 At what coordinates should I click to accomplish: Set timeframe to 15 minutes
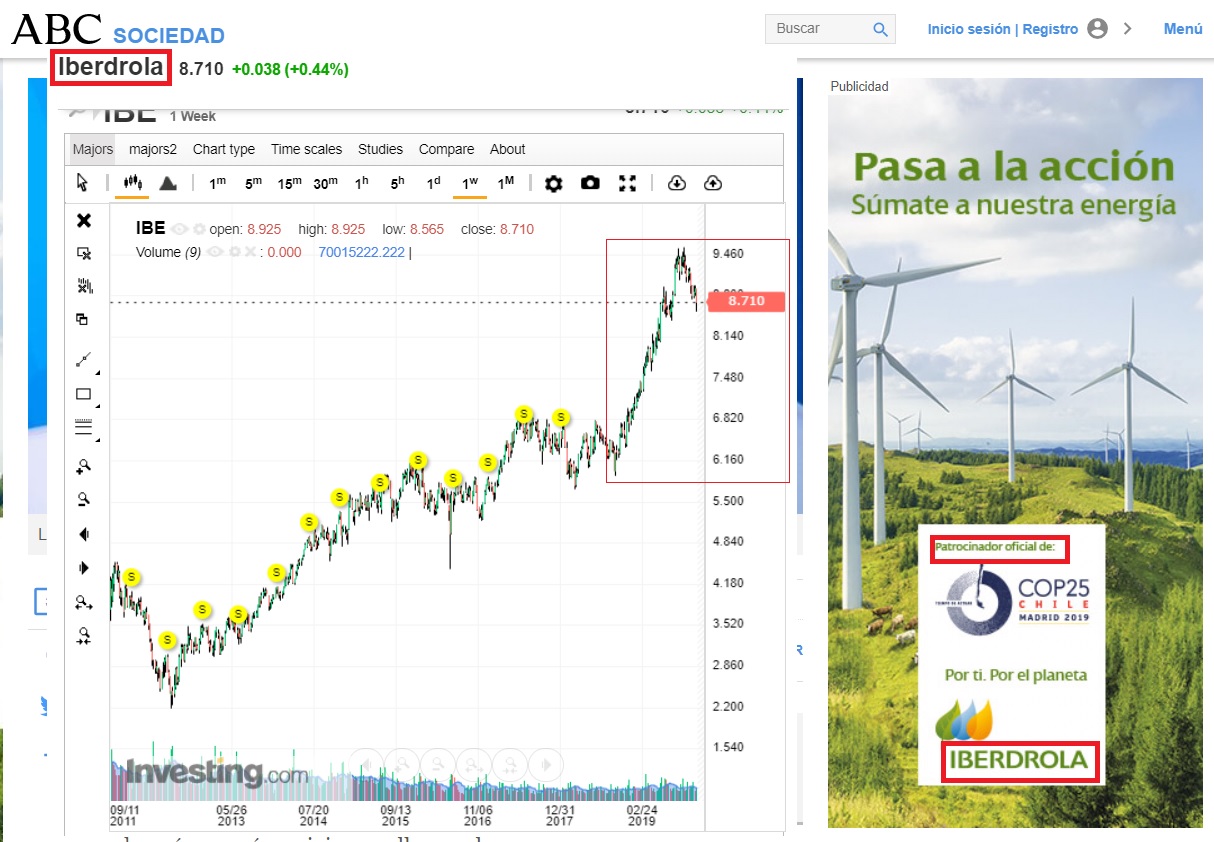290,183
